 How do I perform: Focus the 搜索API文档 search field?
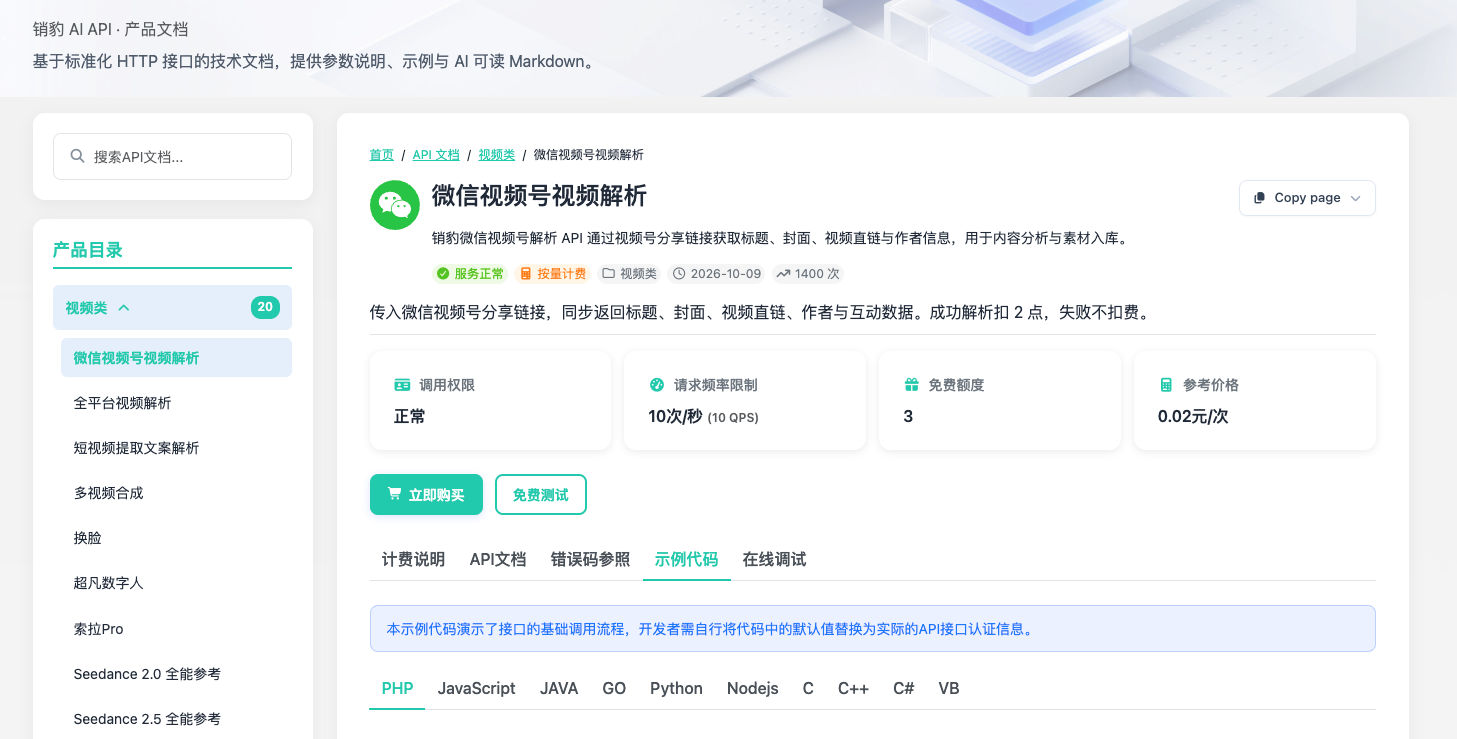[x=172, y=157]
